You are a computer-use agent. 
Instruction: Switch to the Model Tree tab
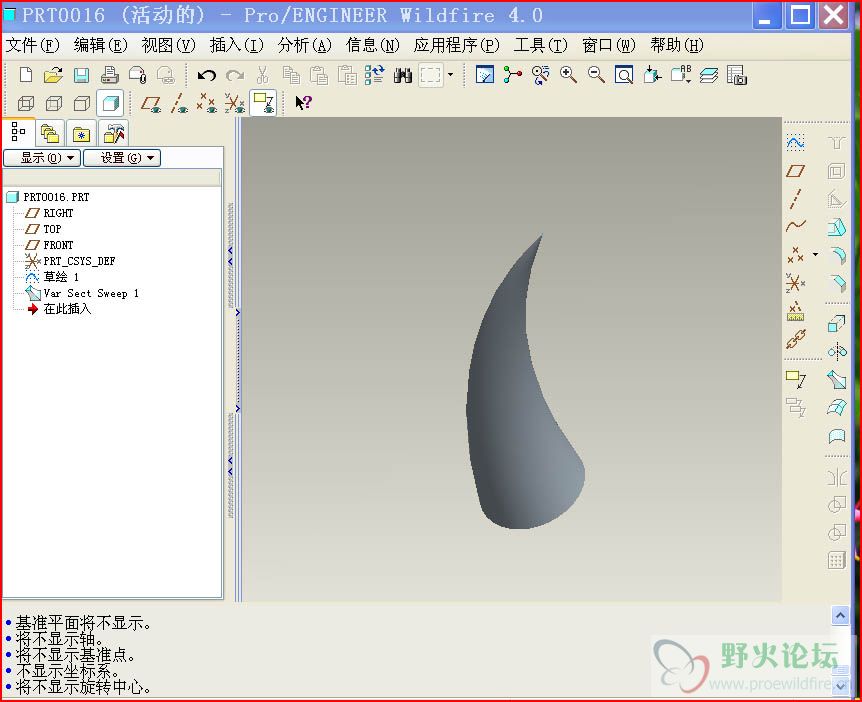19,132
